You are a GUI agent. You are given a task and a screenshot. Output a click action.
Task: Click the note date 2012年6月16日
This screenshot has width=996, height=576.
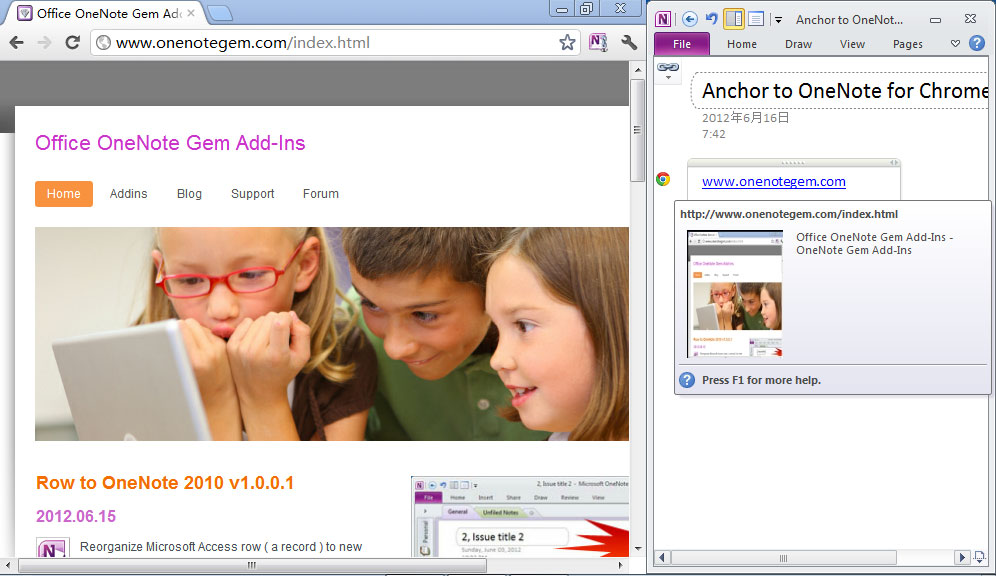(x=745, y=117)
